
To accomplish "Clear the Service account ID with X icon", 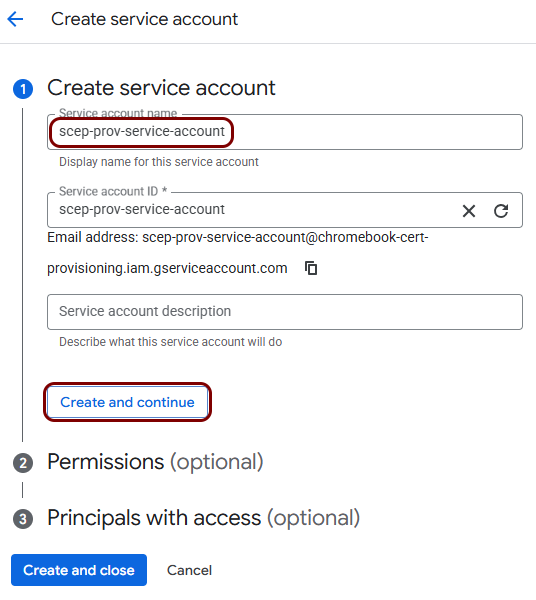I will [469, 211].
